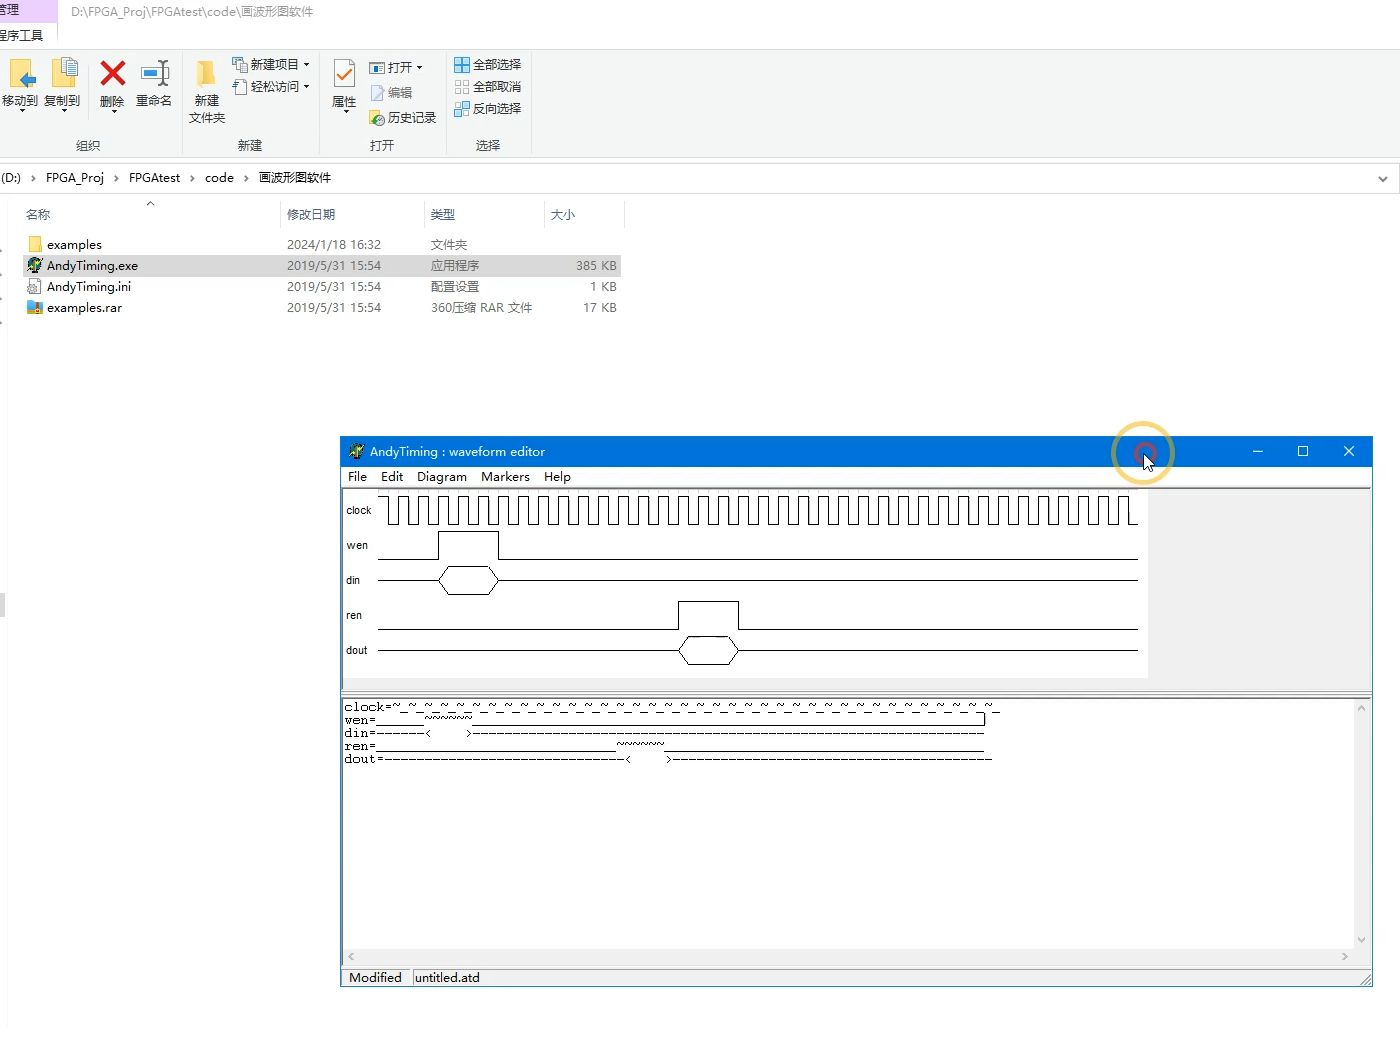Open File menu in AndyTiming
1400x1050 pixels.
point(357,477)
